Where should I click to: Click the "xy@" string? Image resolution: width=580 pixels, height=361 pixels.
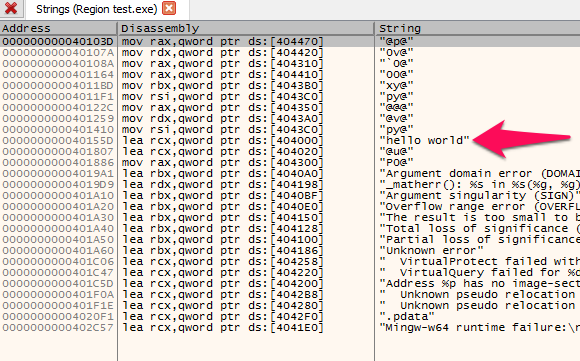click(397, 85)
